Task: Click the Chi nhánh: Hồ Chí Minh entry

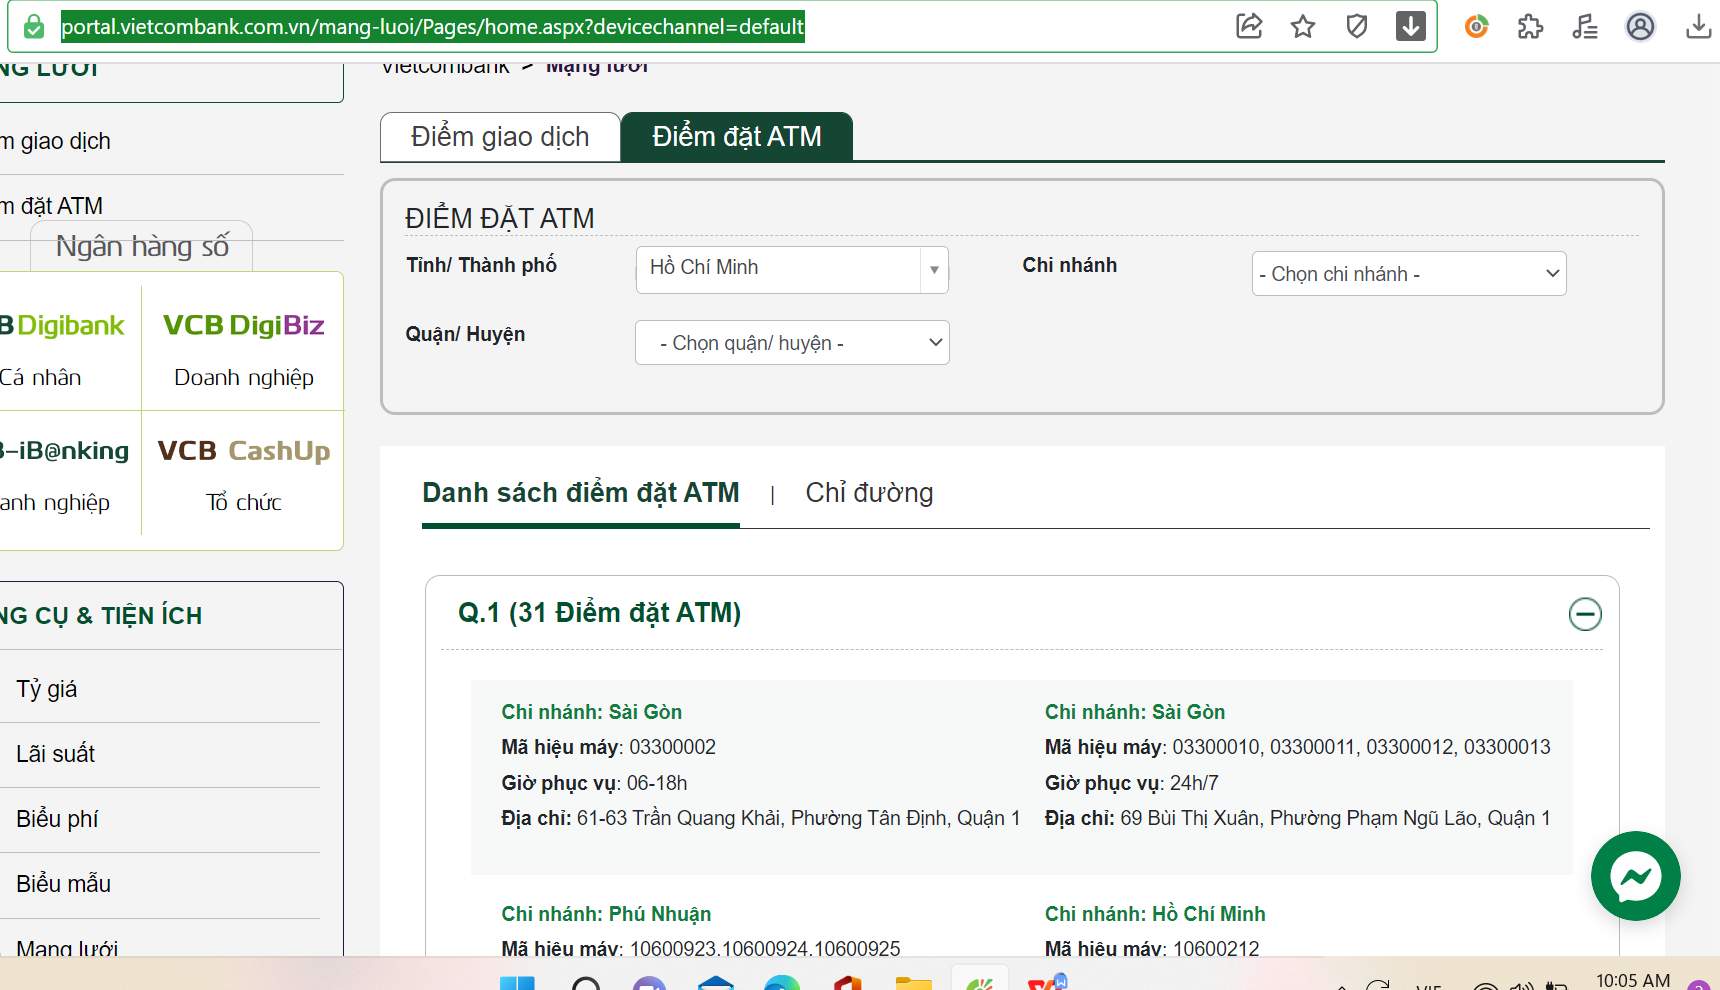Action: (x=1155, y=914)
